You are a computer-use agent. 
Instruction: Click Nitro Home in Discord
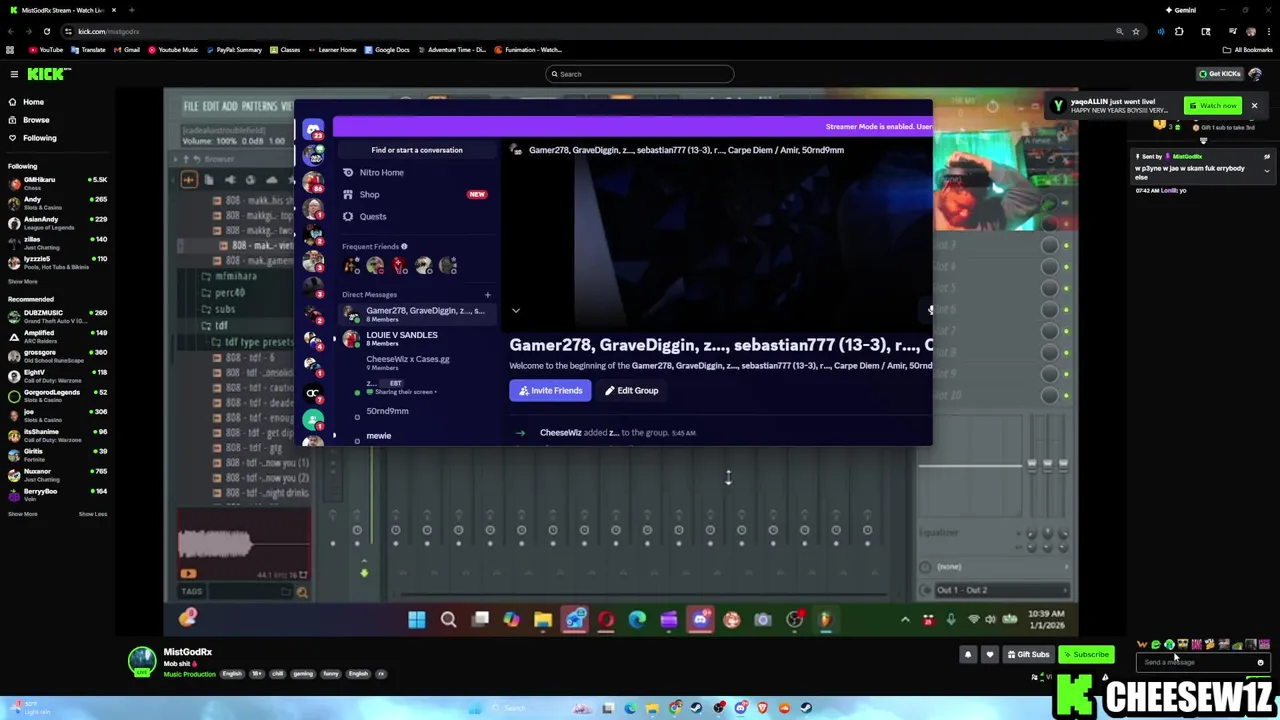click(381, 172)
